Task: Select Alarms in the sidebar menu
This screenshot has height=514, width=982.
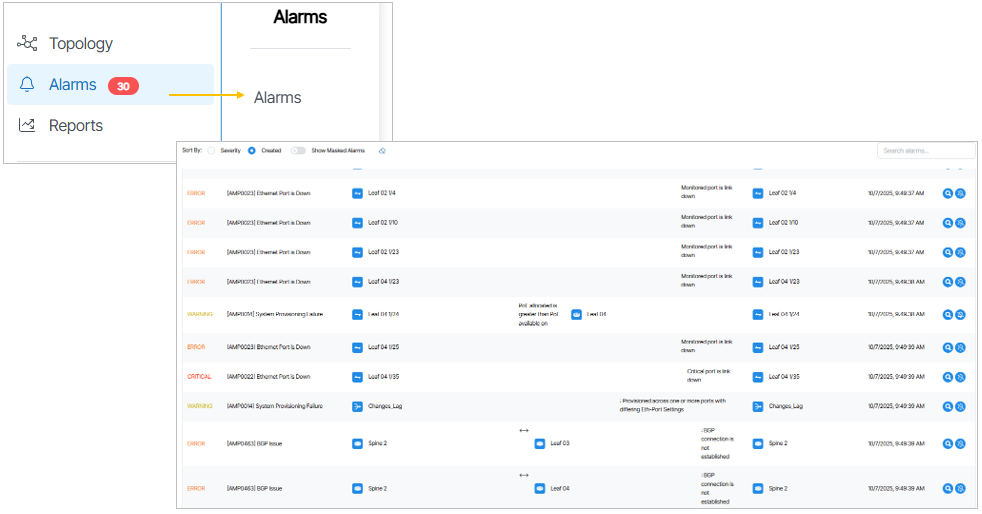Action: [72, 86]
